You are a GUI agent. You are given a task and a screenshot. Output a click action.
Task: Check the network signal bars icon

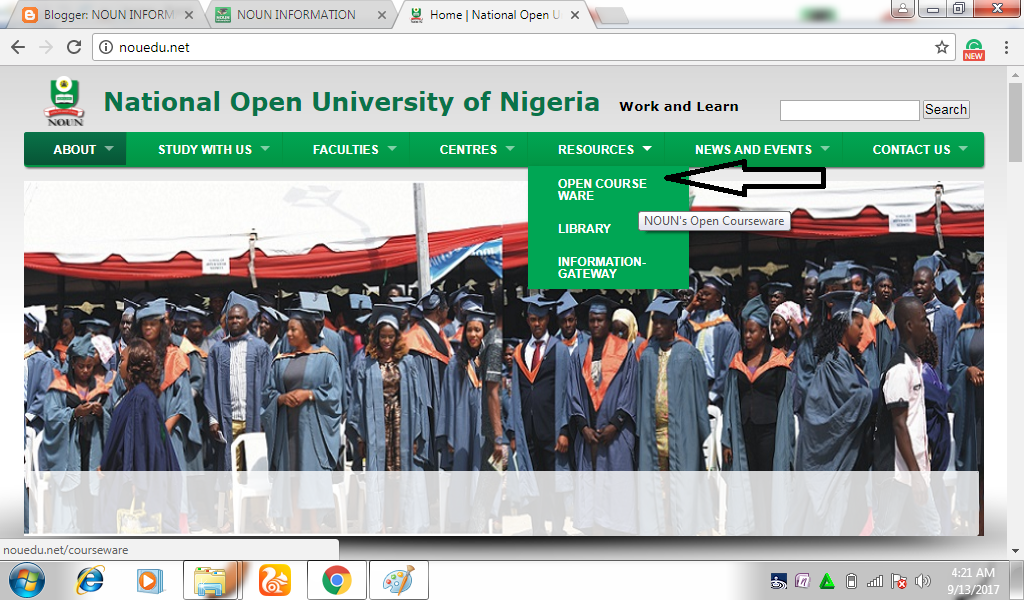874,580
